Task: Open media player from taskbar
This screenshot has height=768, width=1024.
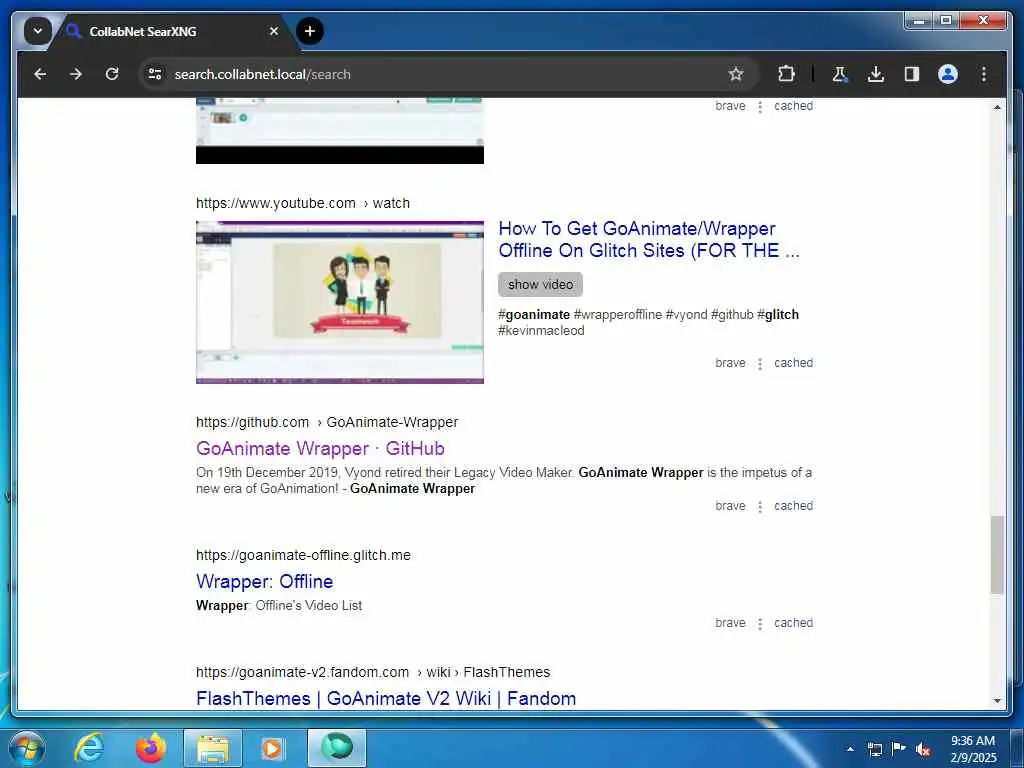Action: pyautogui.click(x=272, y=748)
